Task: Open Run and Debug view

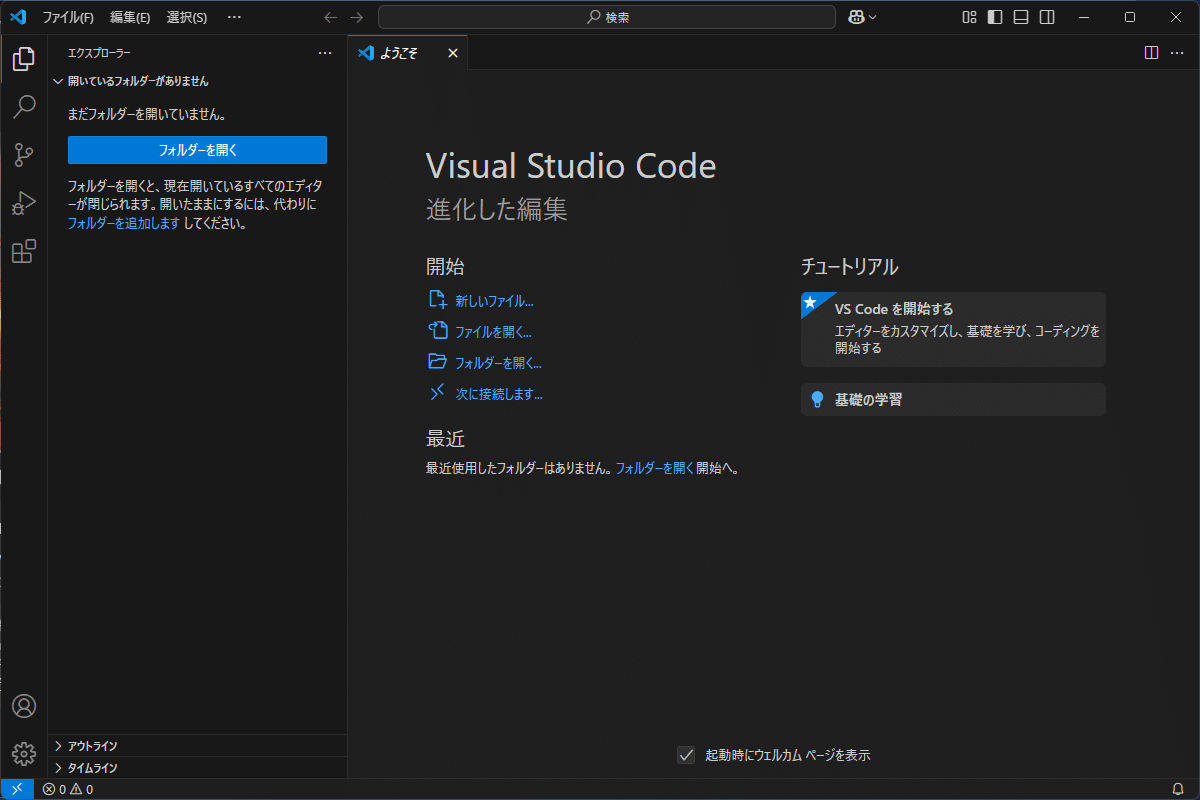Action: (x=24, y=203)
